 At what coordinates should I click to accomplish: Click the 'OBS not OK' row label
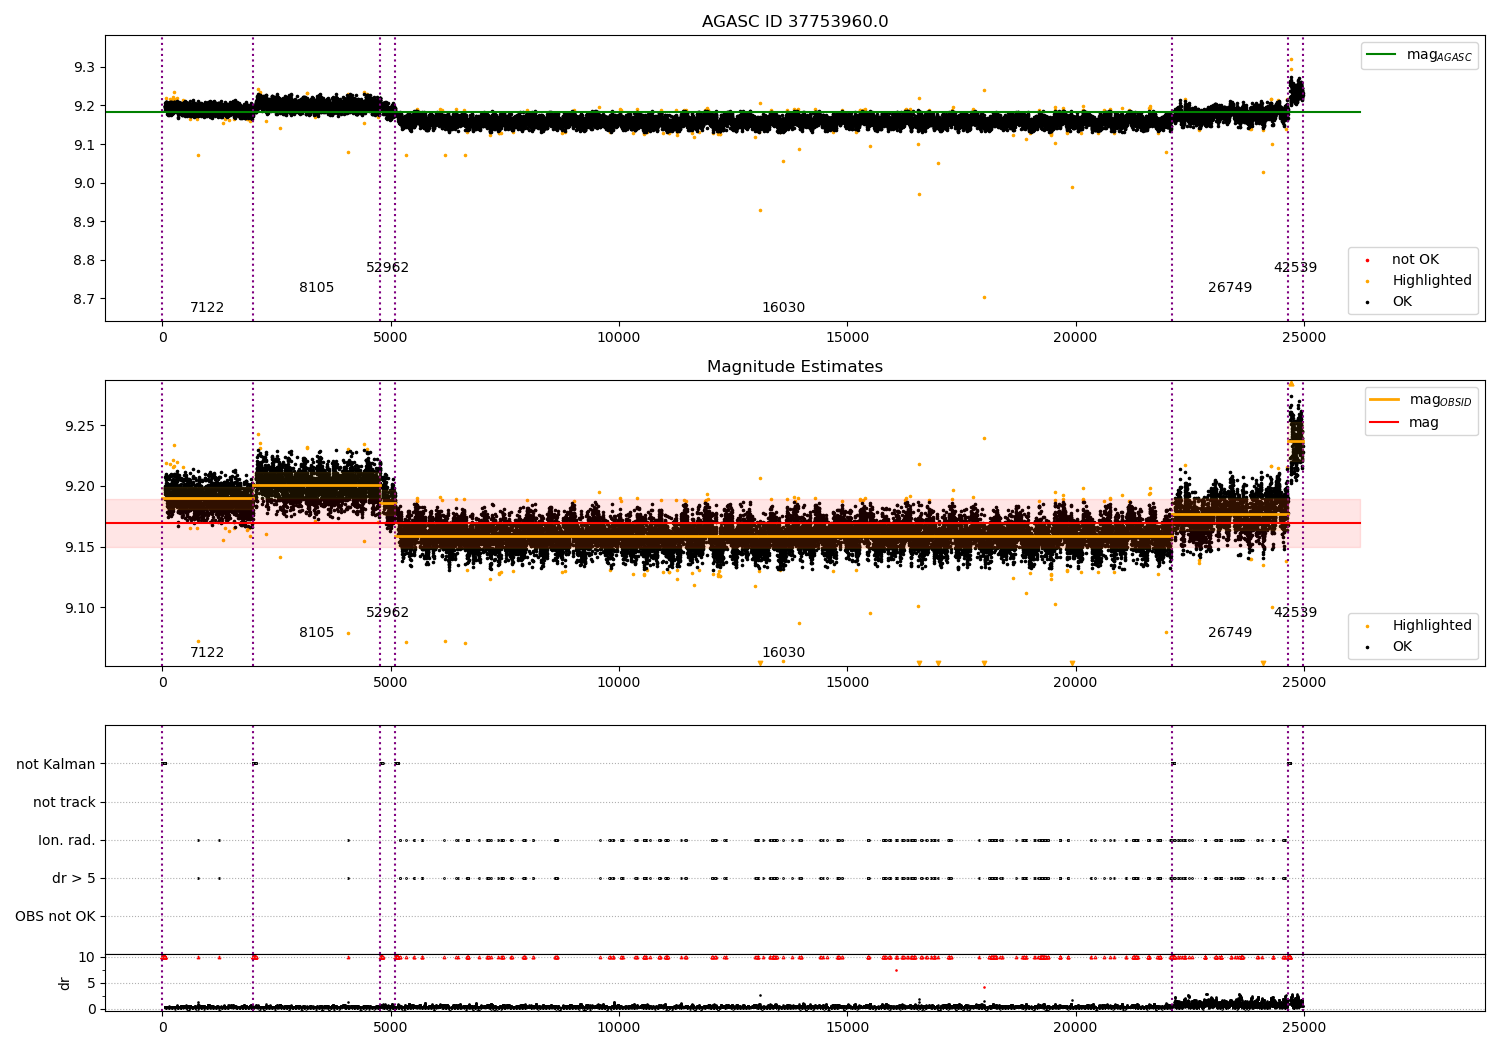point(55,917)
